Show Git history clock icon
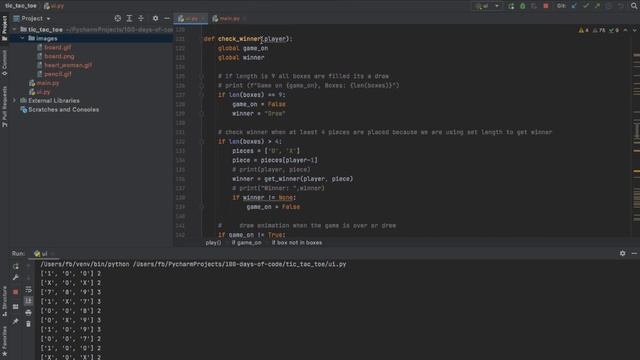The height and width of the screenshot is (360, 640). 609,6
